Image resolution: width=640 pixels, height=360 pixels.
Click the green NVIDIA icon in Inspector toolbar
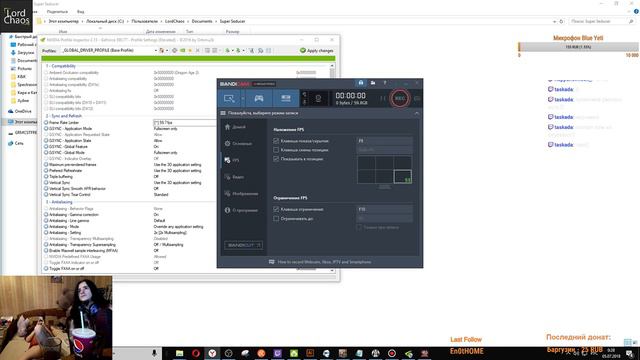[x=182, y=50]
